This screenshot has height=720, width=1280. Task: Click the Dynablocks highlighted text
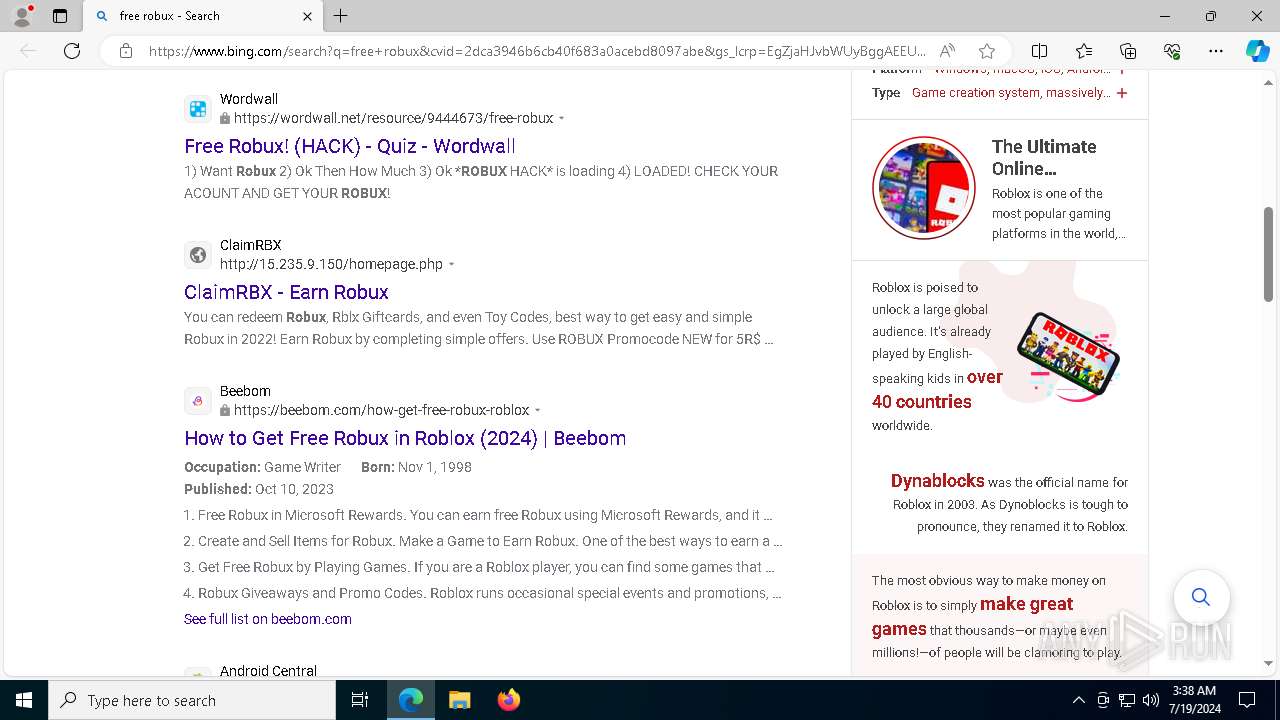pyautogui.click(x=938, y=481)
